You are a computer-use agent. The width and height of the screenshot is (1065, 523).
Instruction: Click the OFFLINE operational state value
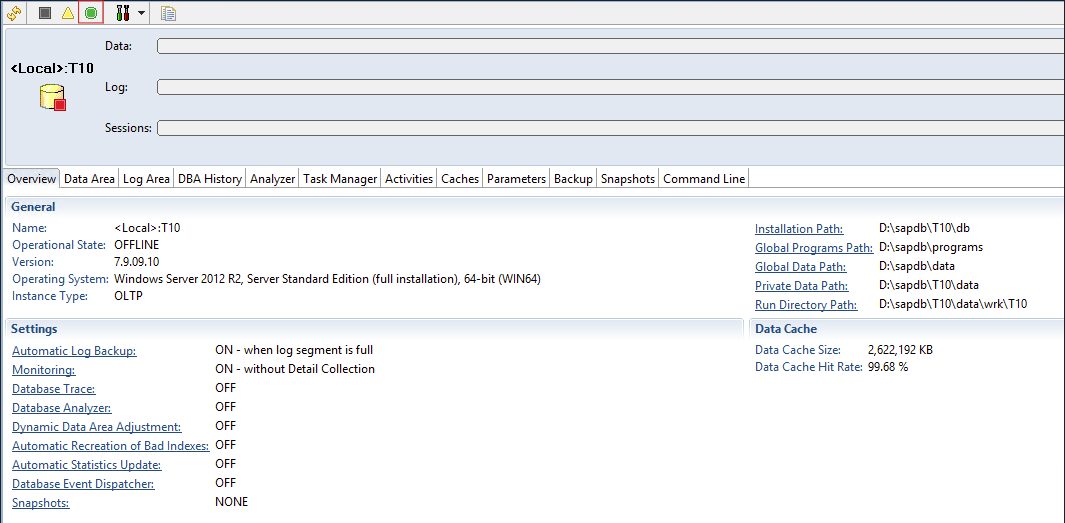coord(137,245)
